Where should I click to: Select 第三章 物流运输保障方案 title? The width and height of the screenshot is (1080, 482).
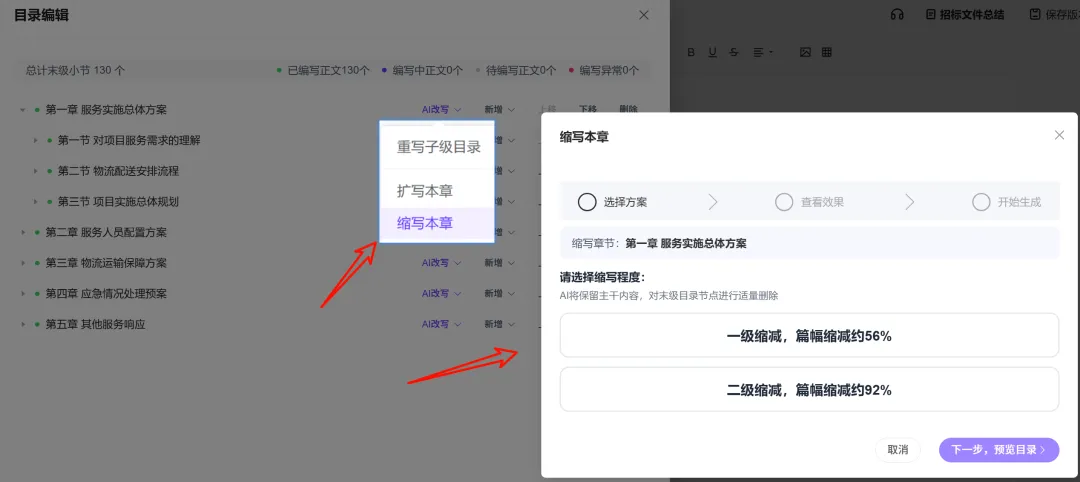[x=106, y=263]
